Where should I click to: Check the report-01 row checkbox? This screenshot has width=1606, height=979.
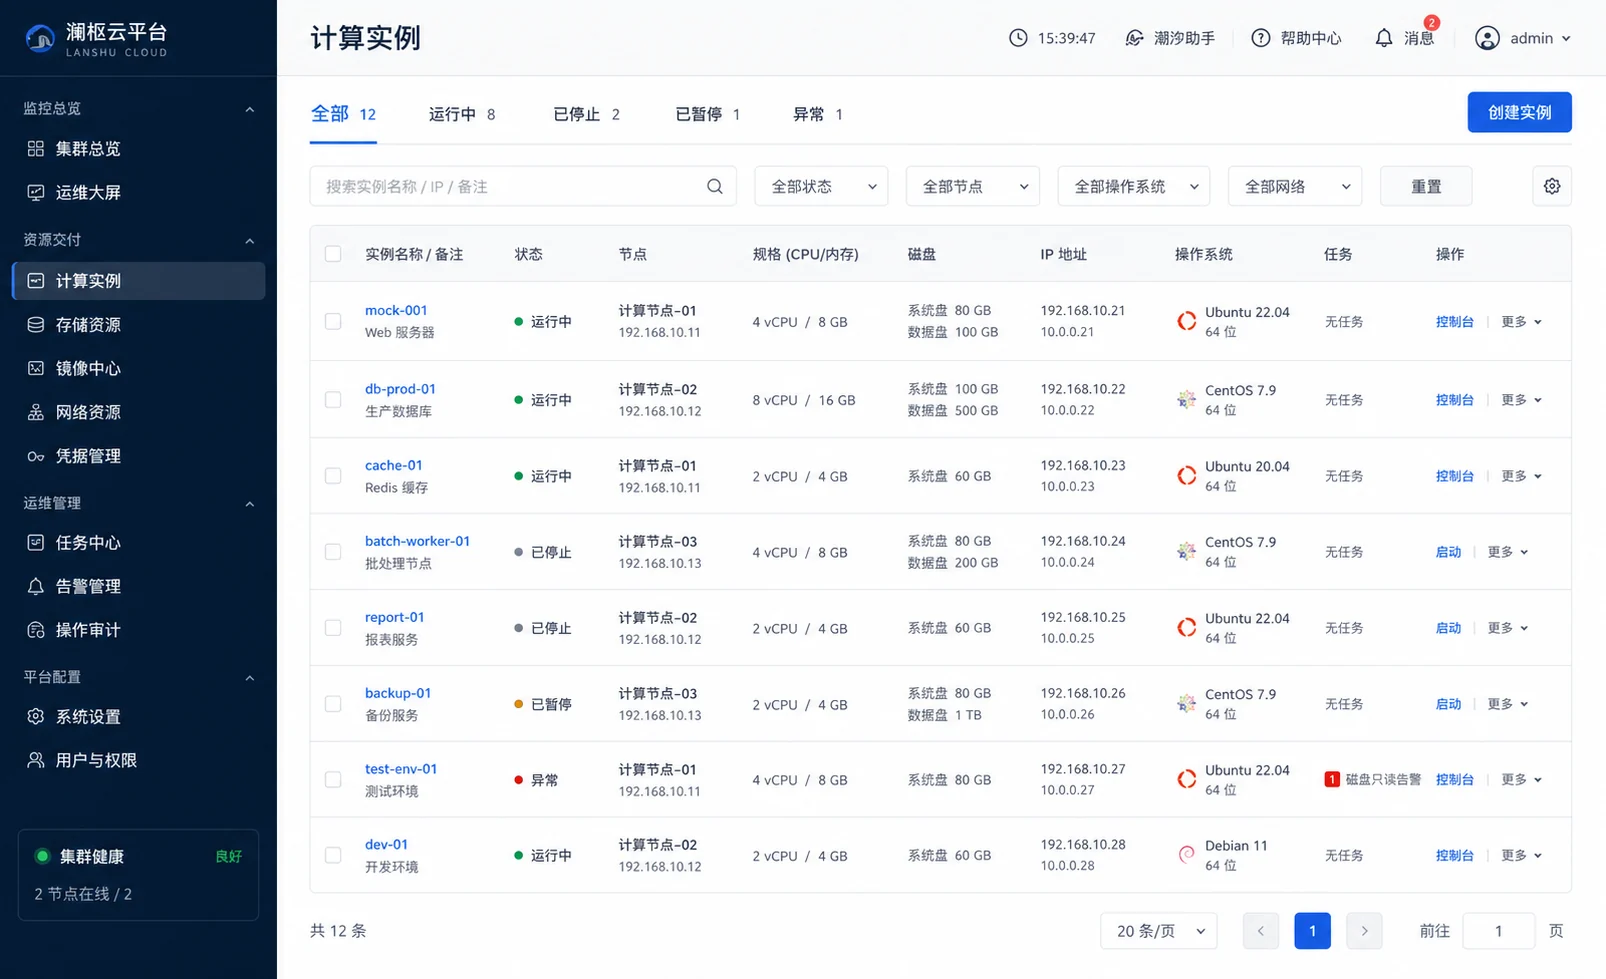click(x=333, y=628)
